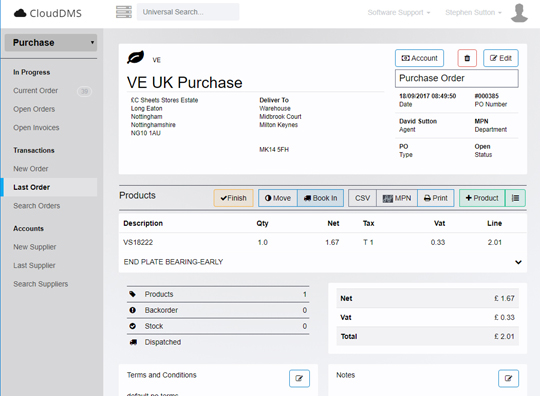This screenshot has height=396, width=540.
Task: Add item with +Product button
Action: pos(482,198)
